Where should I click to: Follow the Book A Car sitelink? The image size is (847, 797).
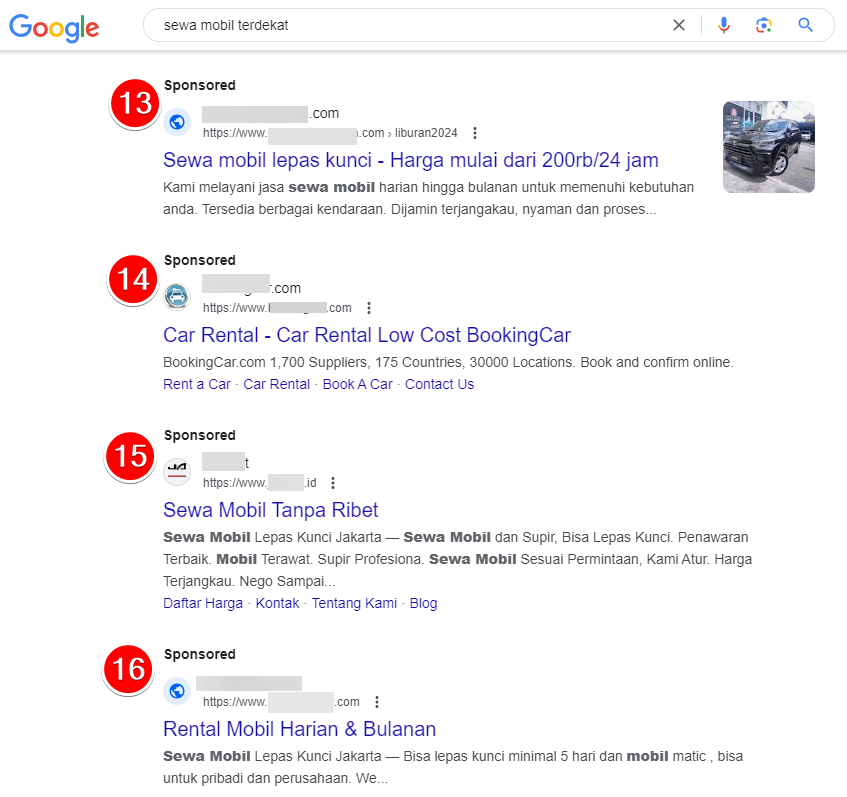click(x=358, y=384)
